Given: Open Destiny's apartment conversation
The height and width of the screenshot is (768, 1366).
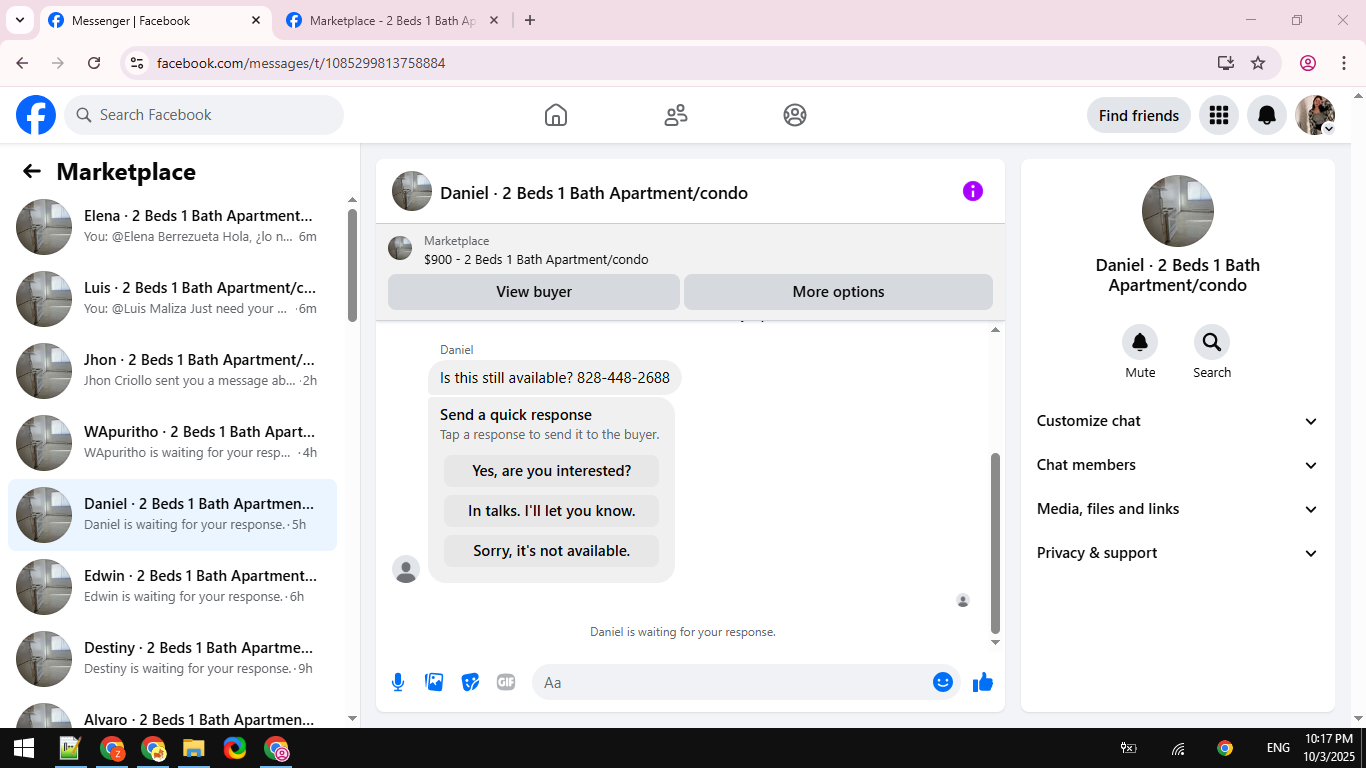Looking at the screenshot, I should (172, 659).
